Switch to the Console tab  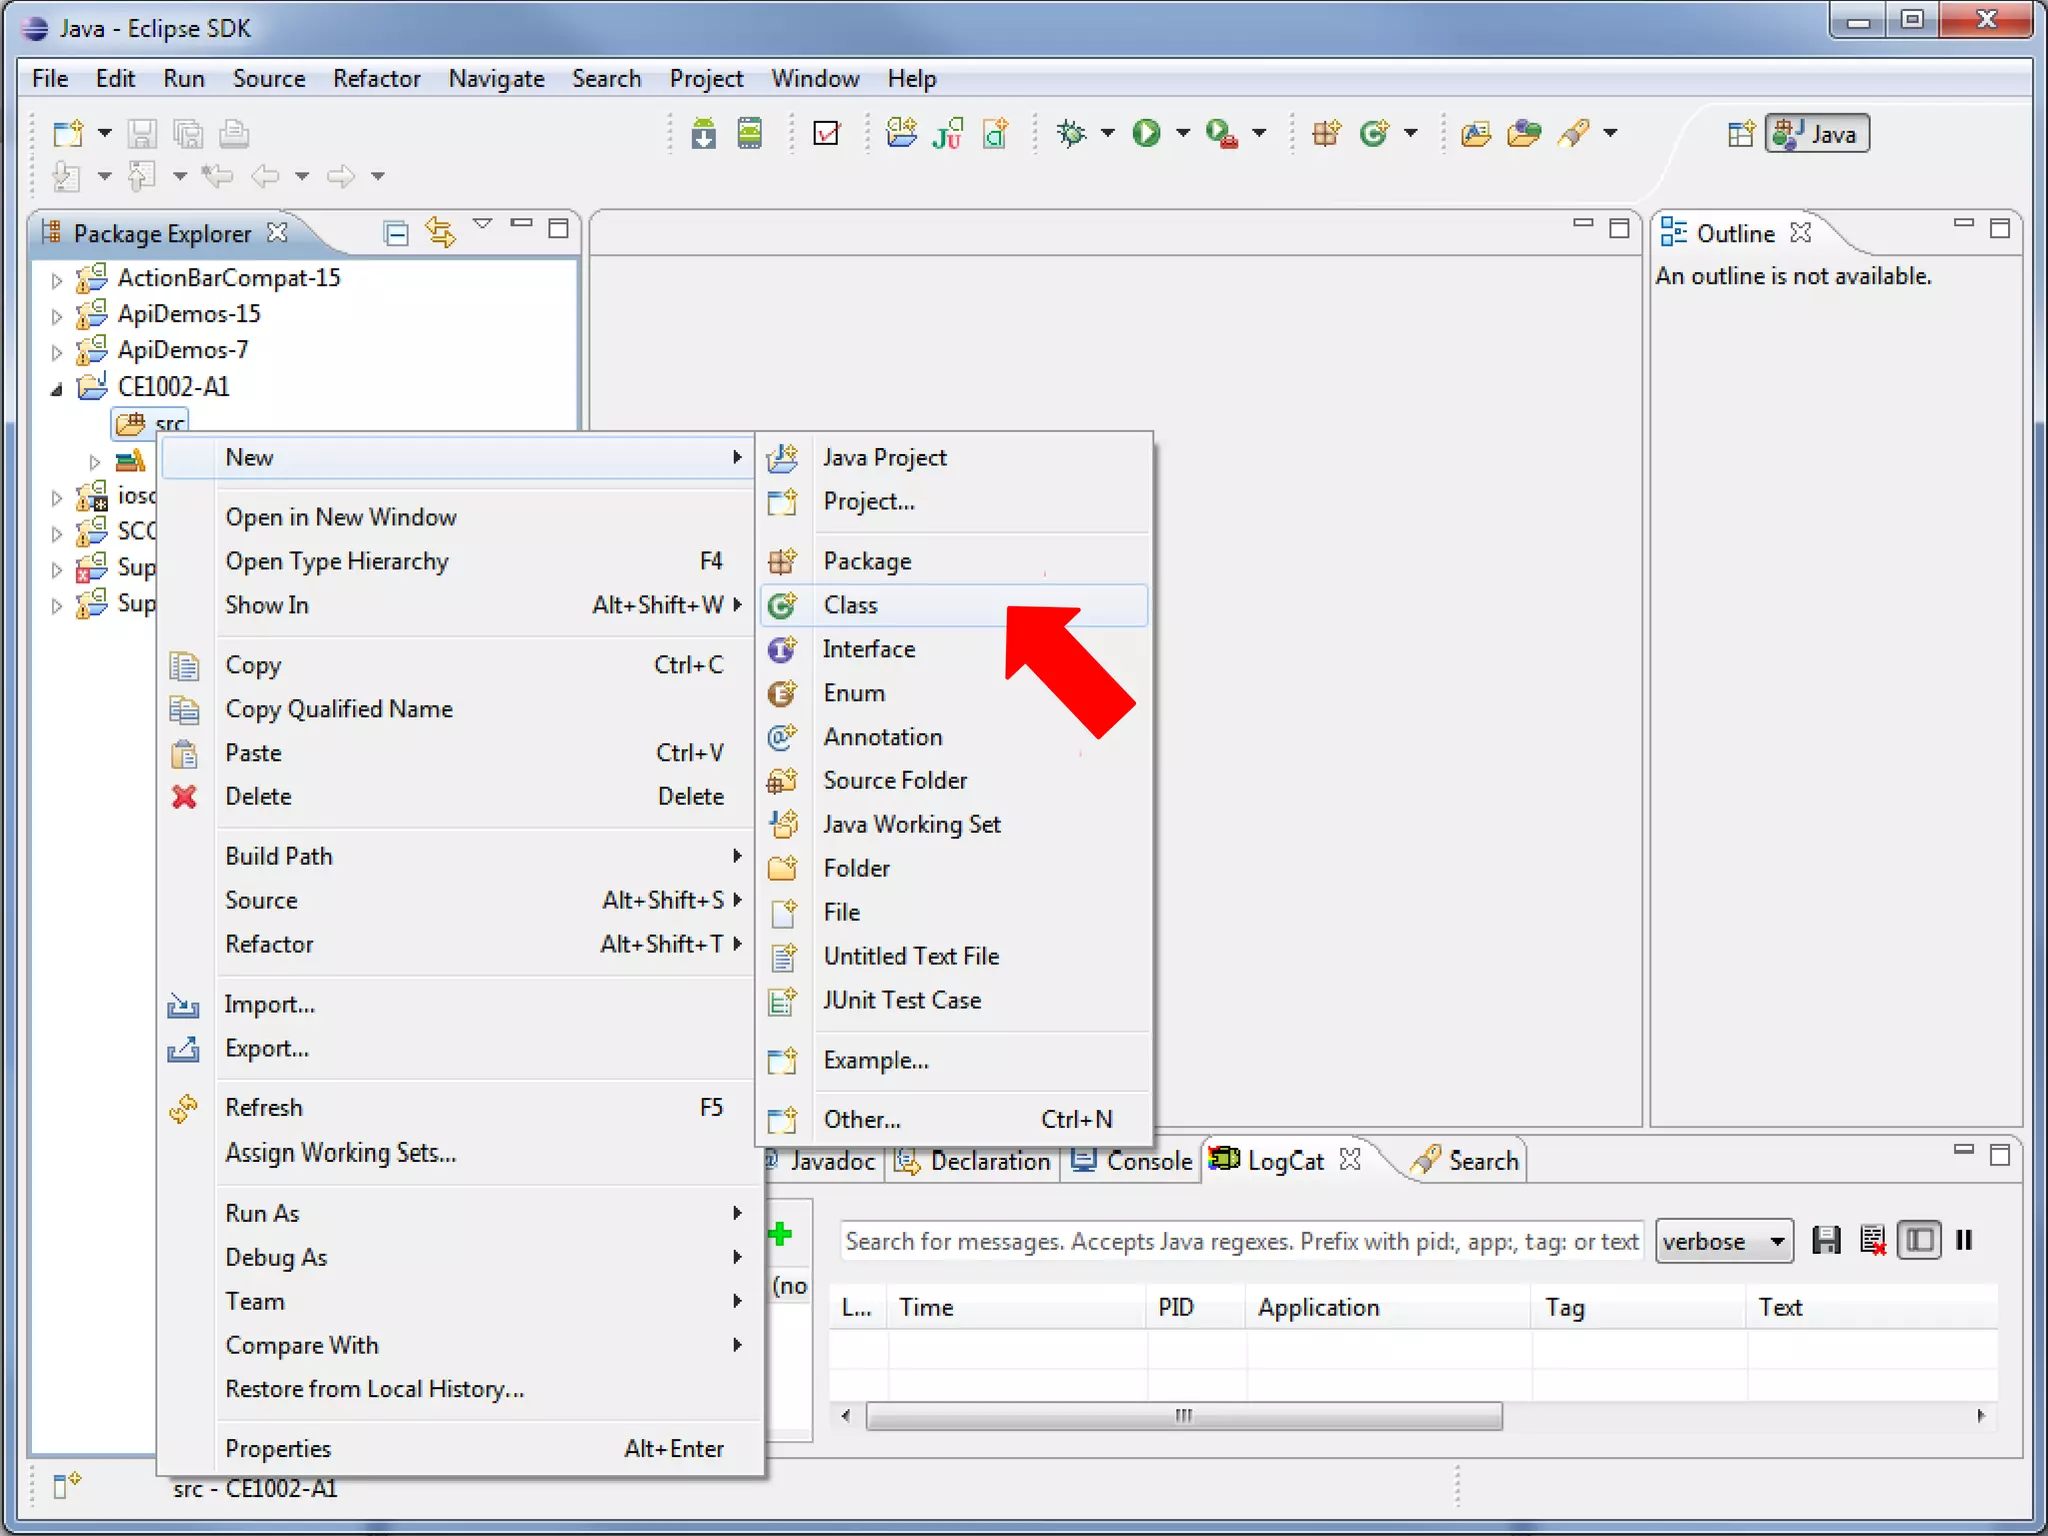(1132, 1161)
